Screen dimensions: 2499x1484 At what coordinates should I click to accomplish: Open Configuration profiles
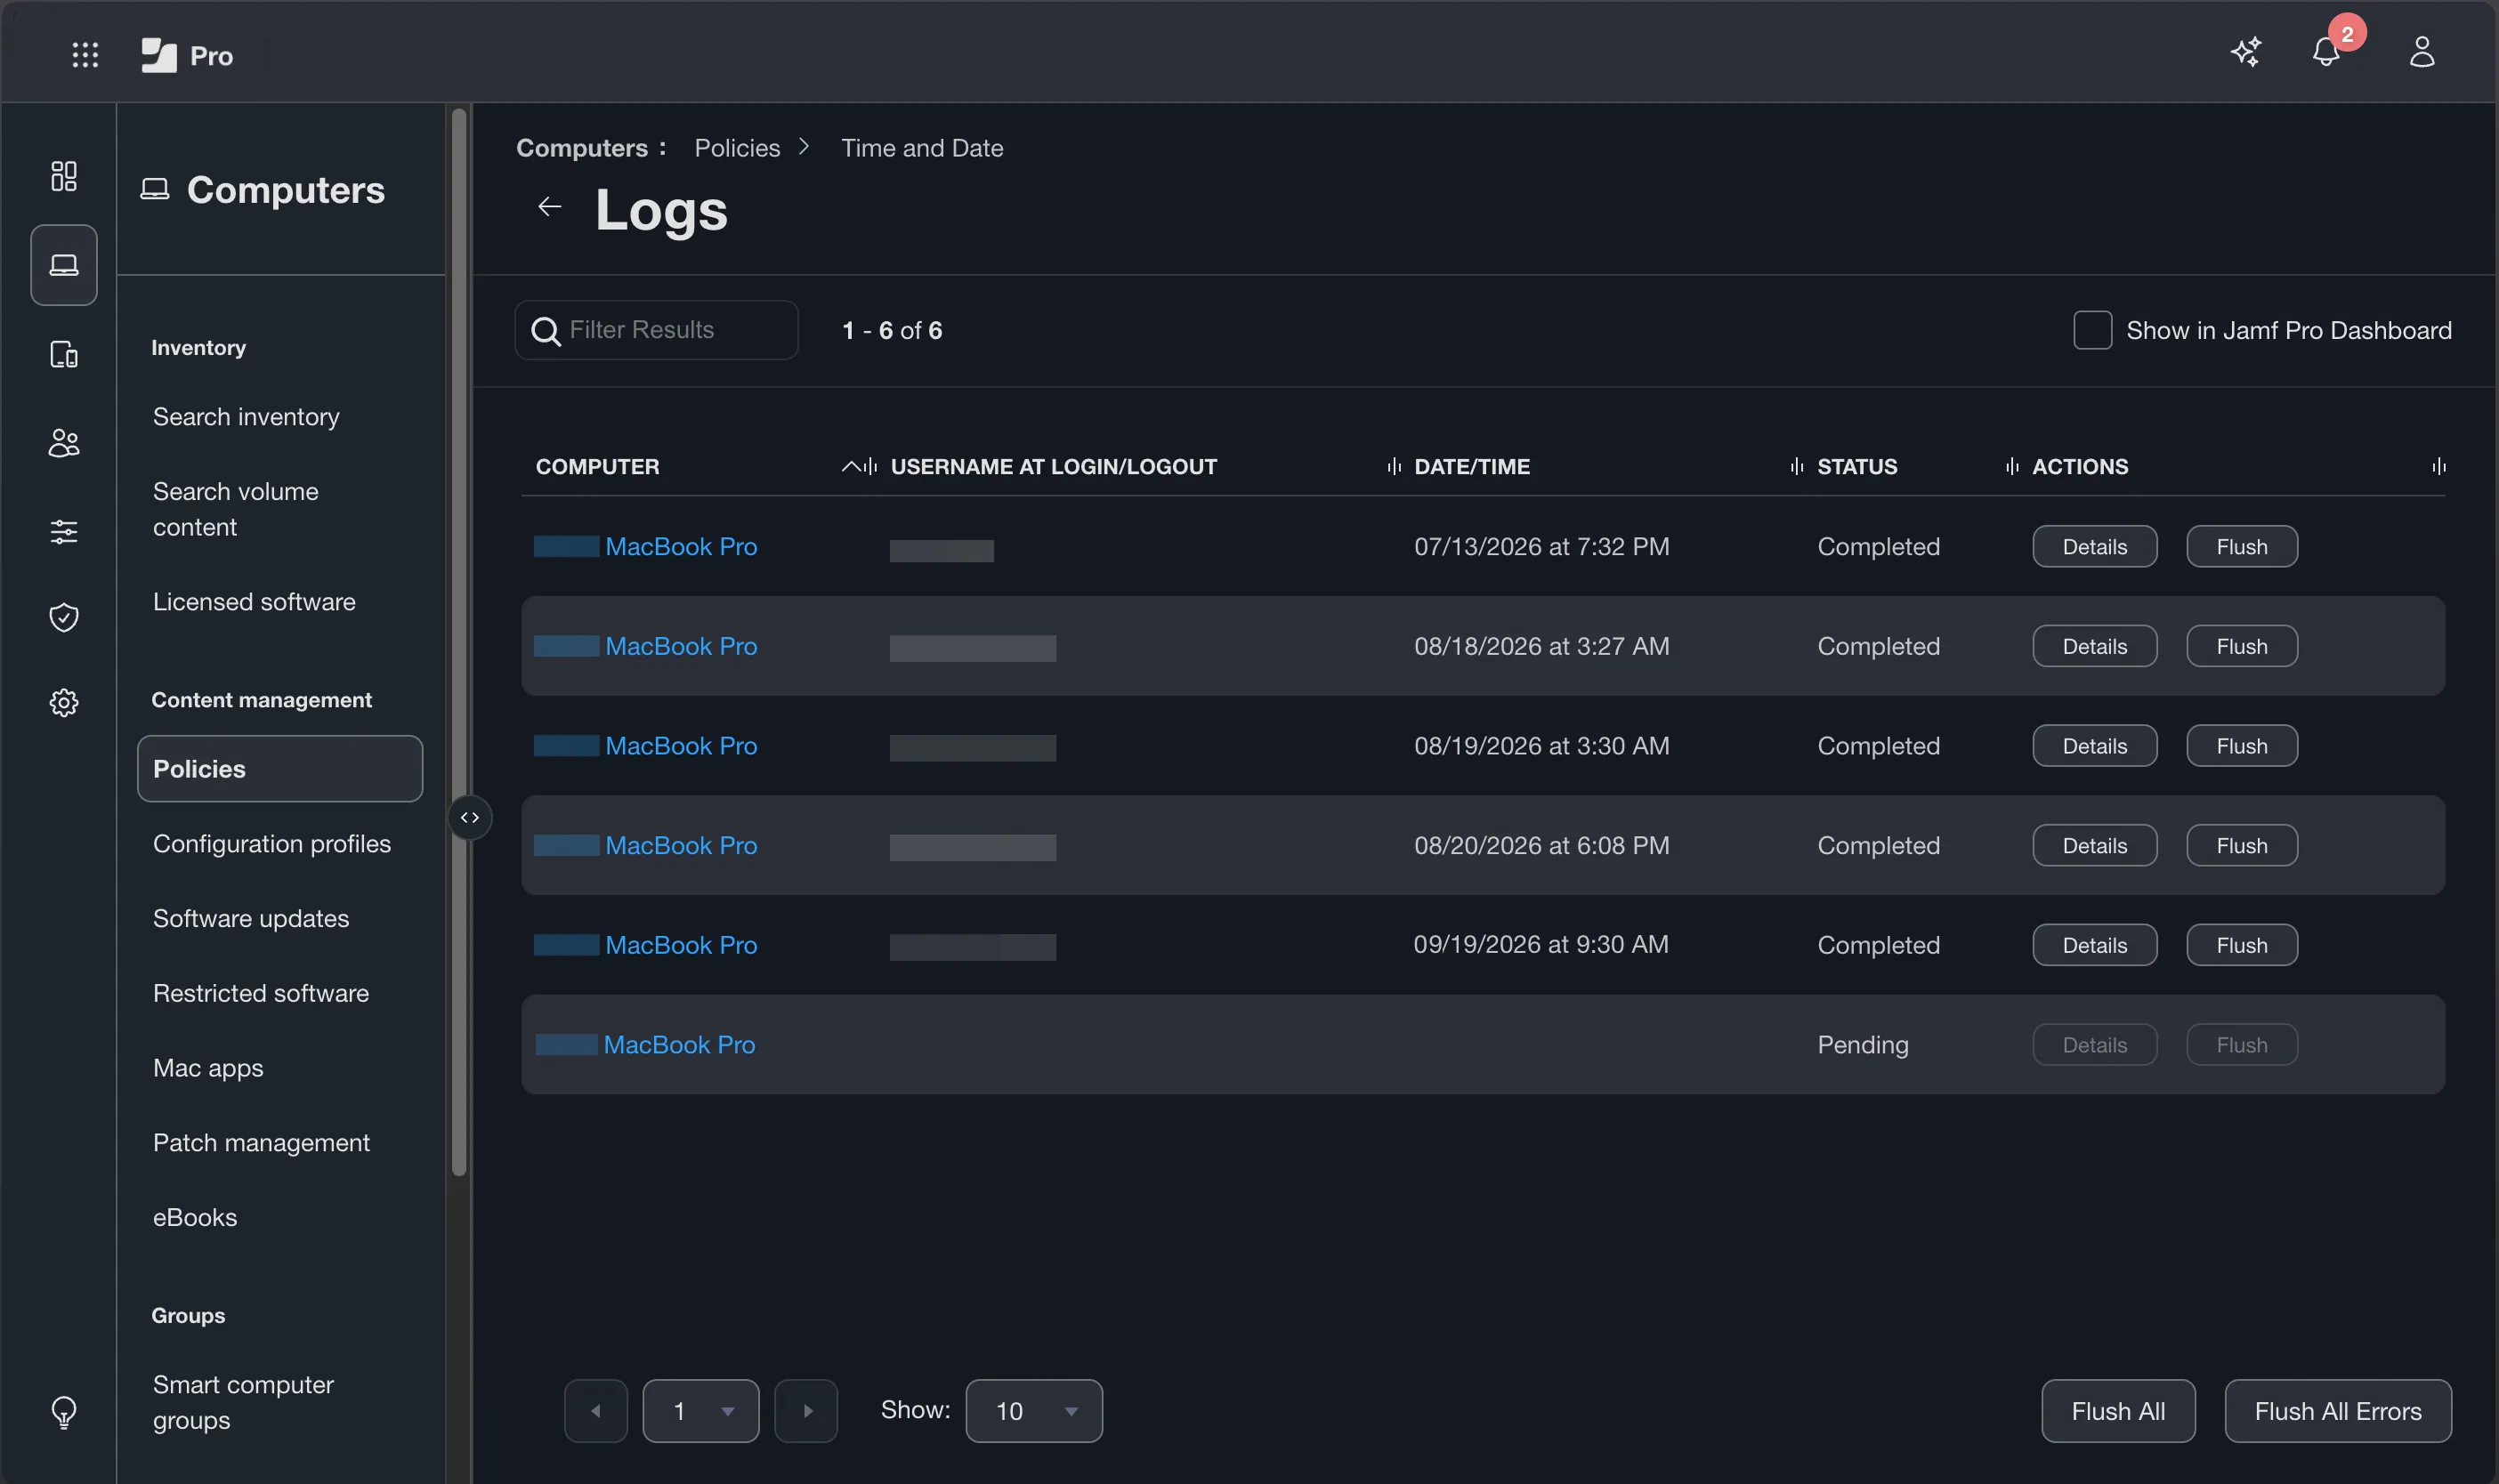[x=272, y=844]
